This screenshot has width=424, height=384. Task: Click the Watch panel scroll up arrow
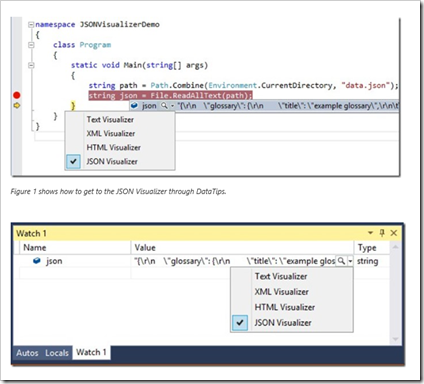[395, 247]
